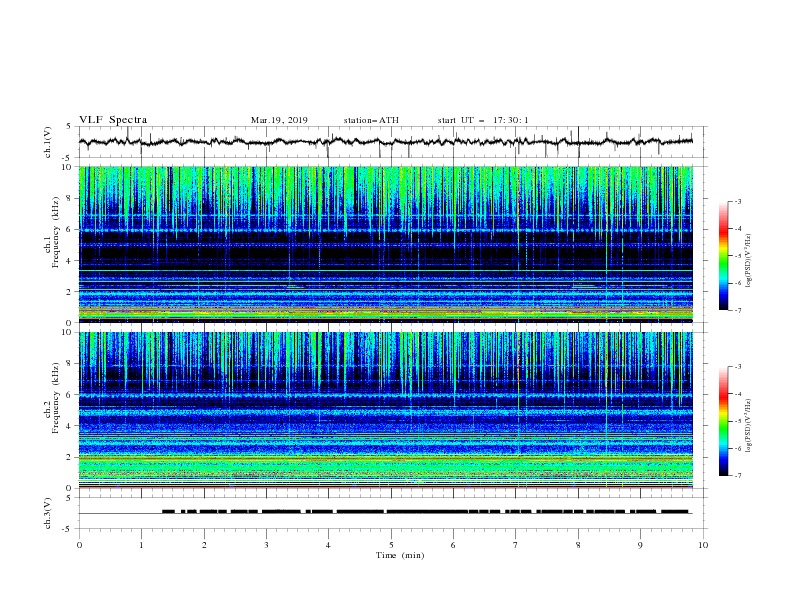Click time axis tick label "8"

coord(578,545)
